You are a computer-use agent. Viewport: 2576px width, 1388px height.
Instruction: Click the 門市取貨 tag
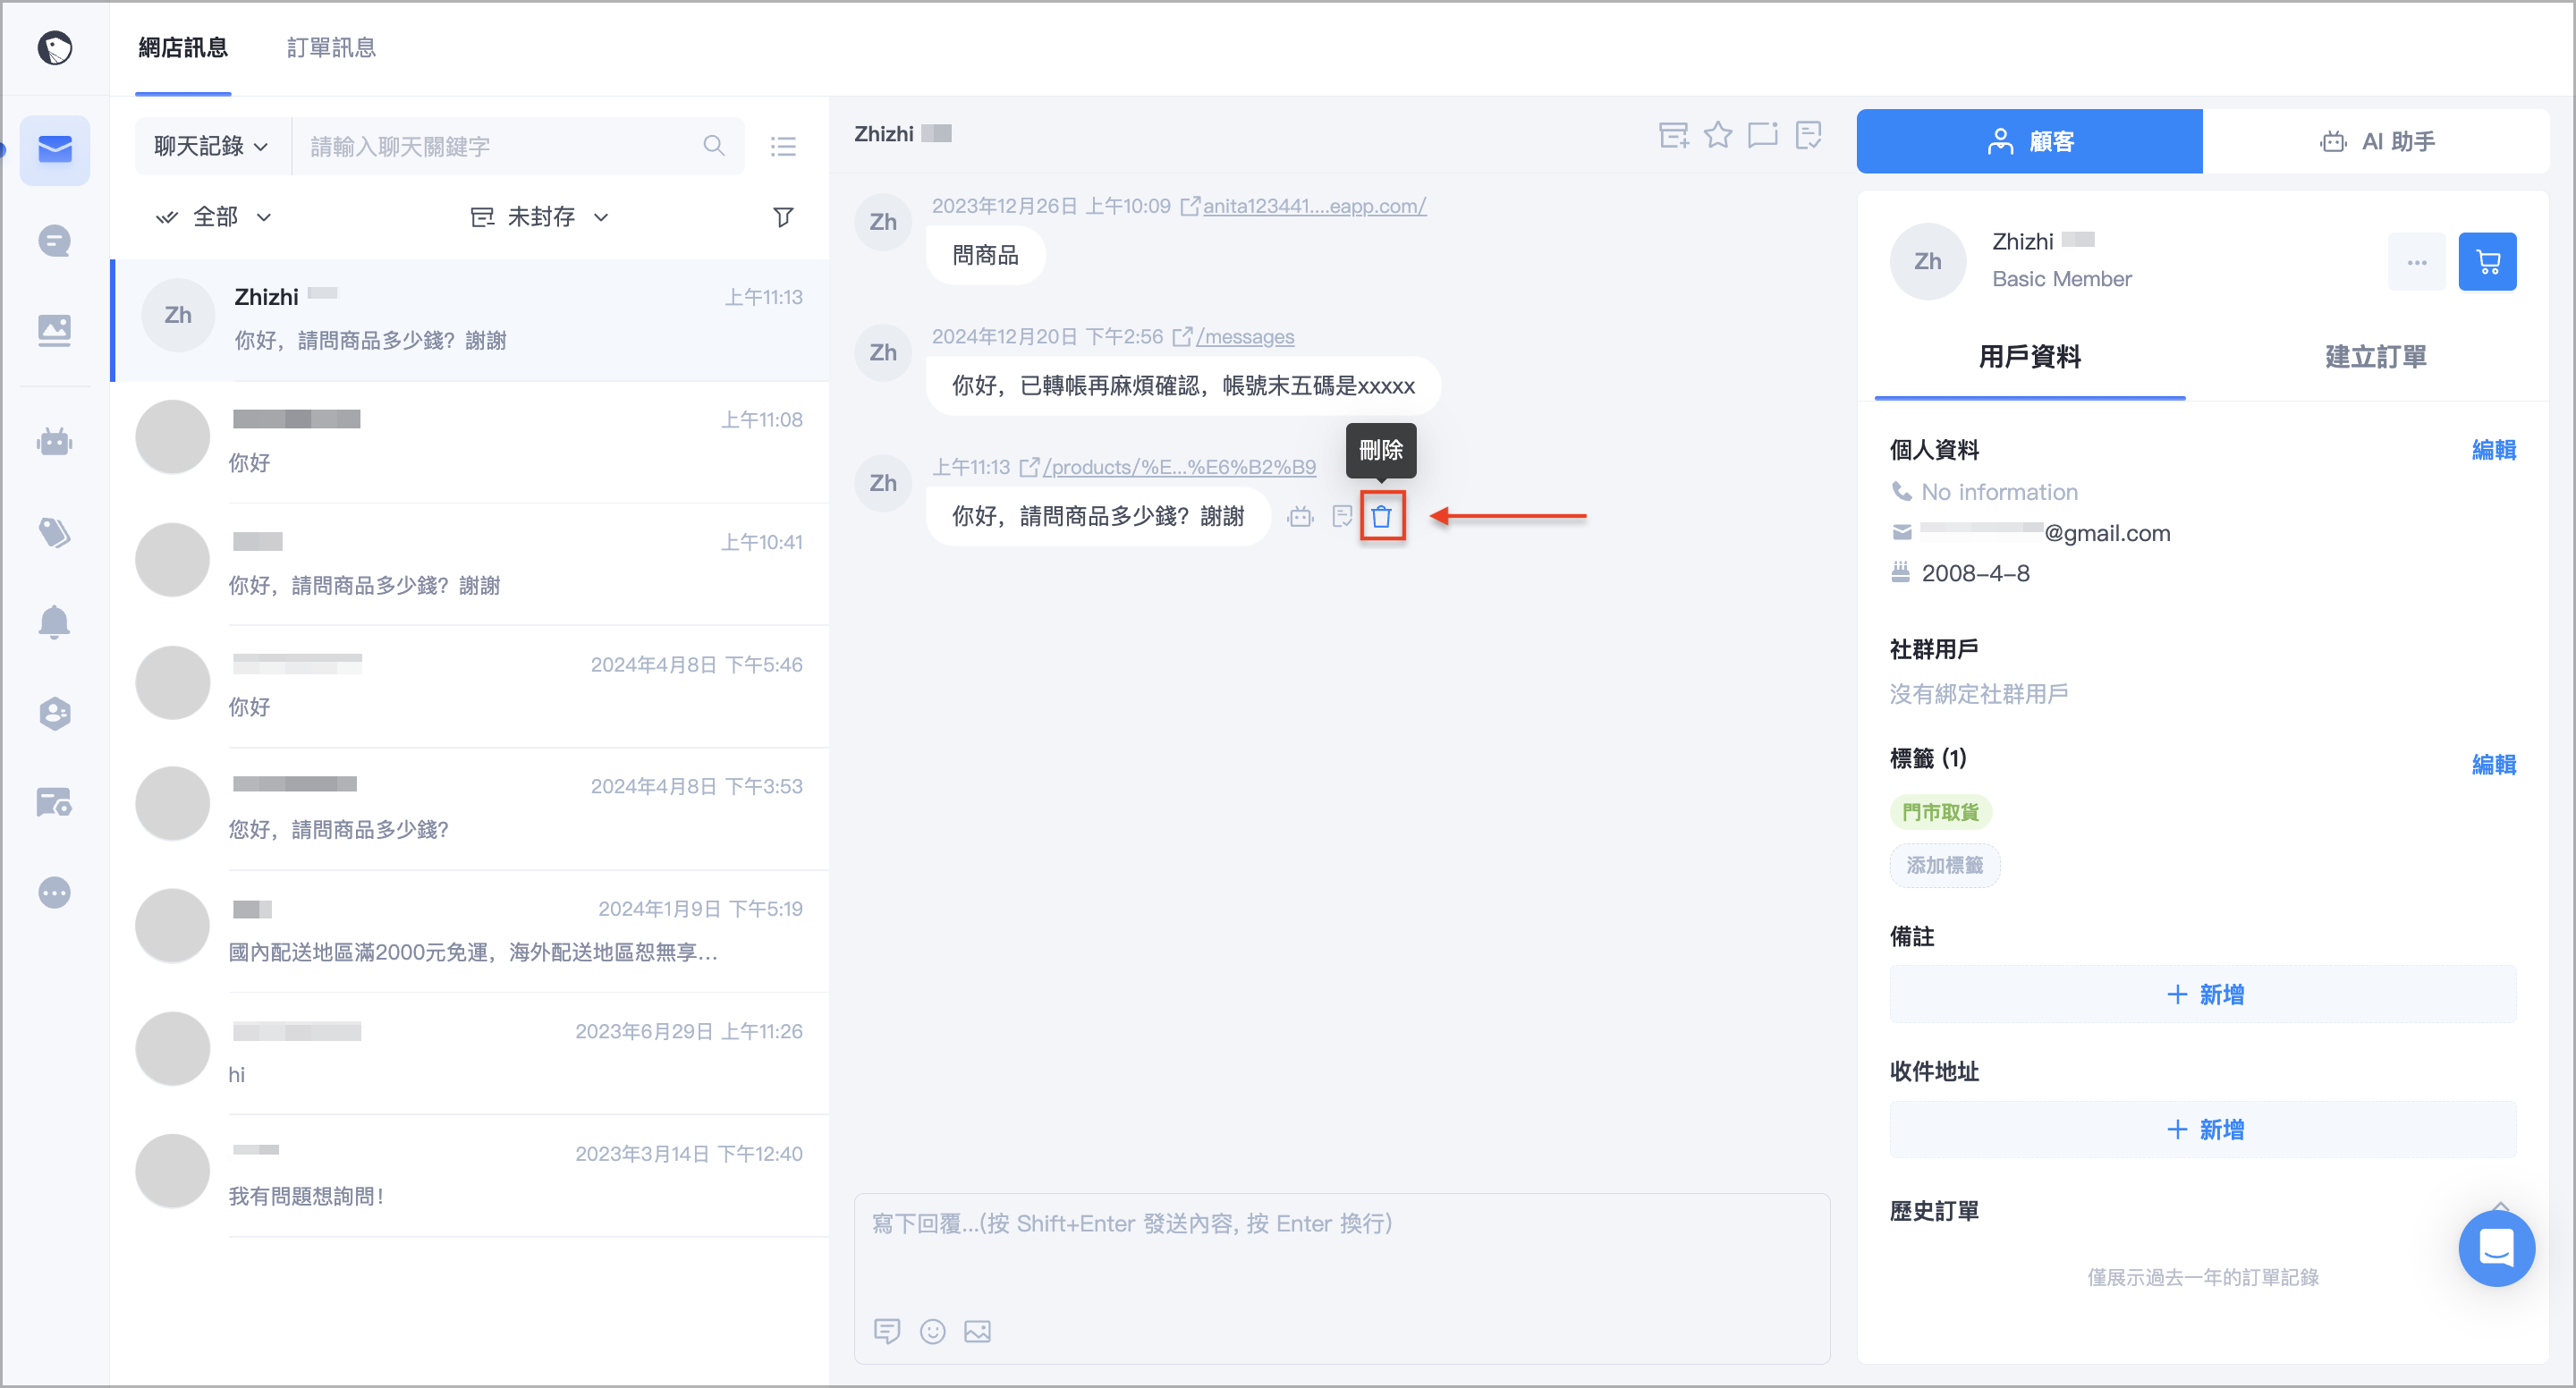tap(1940, 812)
